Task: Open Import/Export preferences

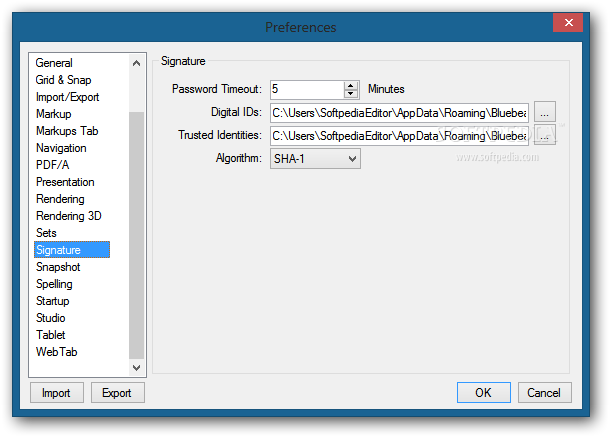Action: tap(67, 97)
